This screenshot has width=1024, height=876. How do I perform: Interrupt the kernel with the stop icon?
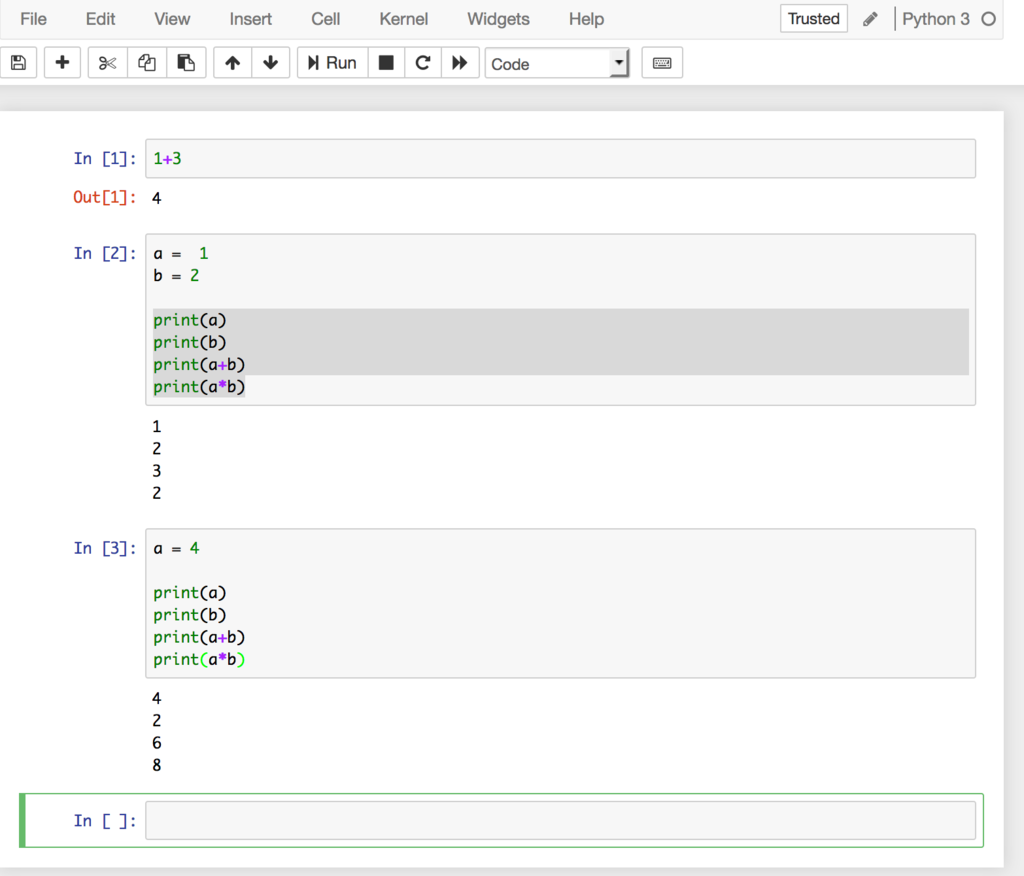tap(386, 62)
